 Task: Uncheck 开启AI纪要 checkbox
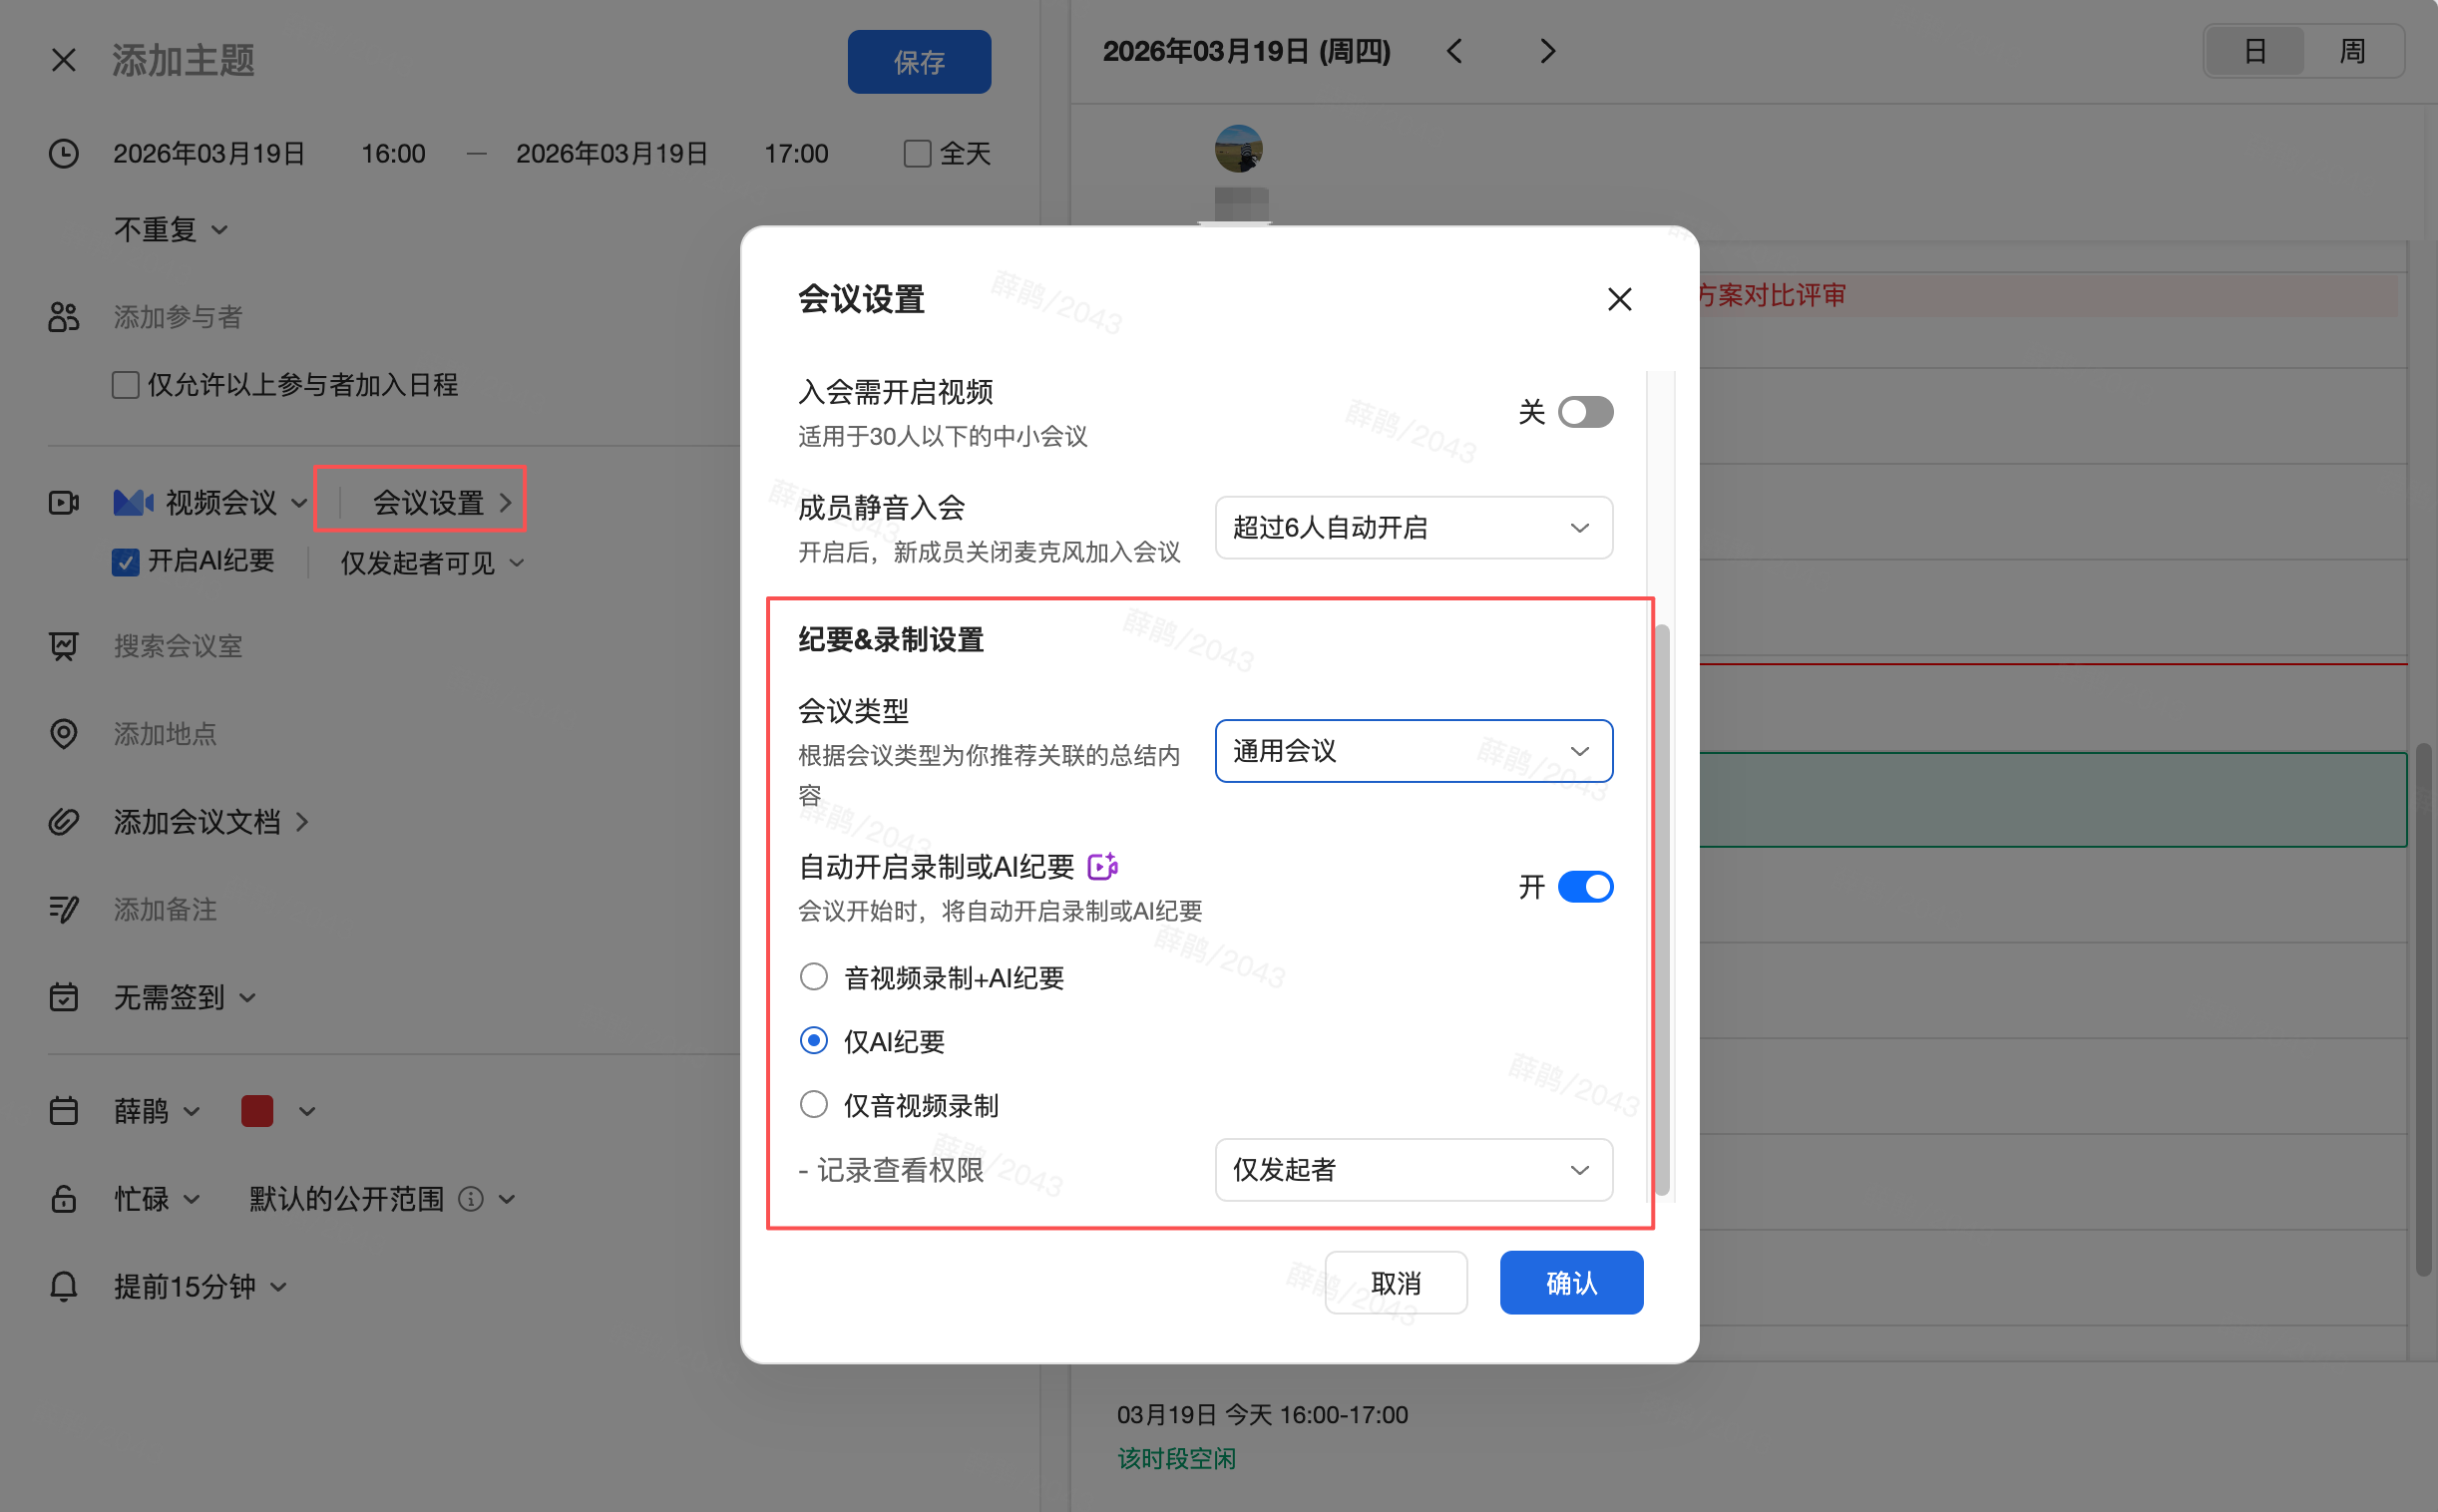click(x=125, y=562)
